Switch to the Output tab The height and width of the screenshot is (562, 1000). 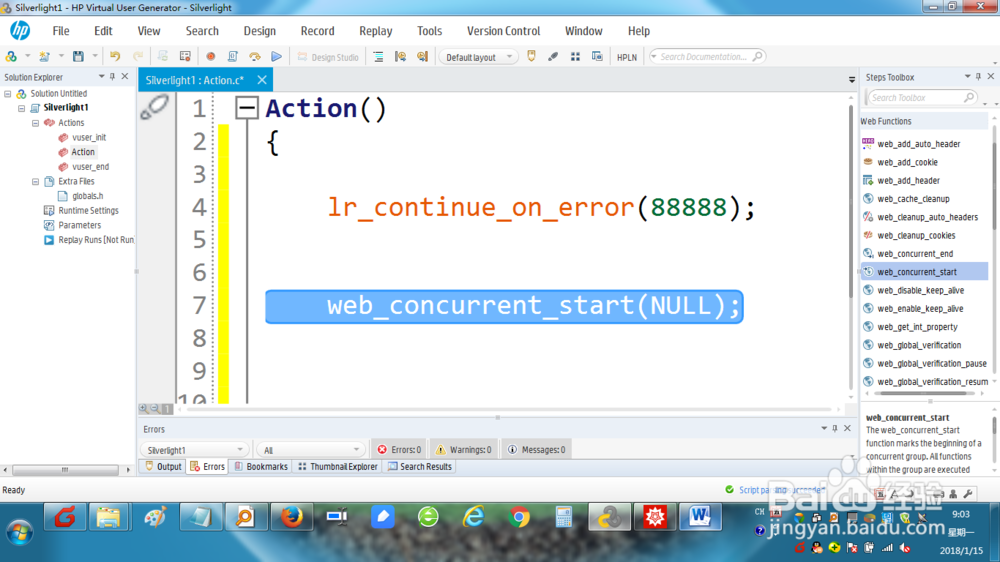[163, 467]
